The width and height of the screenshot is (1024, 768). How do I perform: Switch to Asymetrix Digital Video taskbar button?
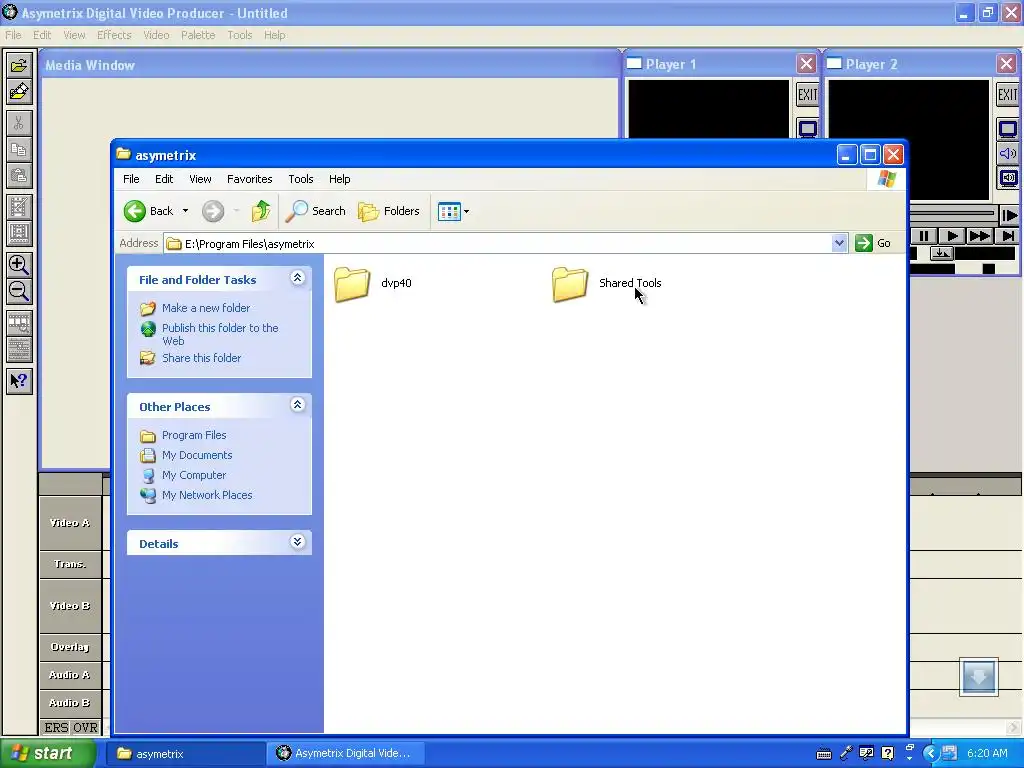346,754
